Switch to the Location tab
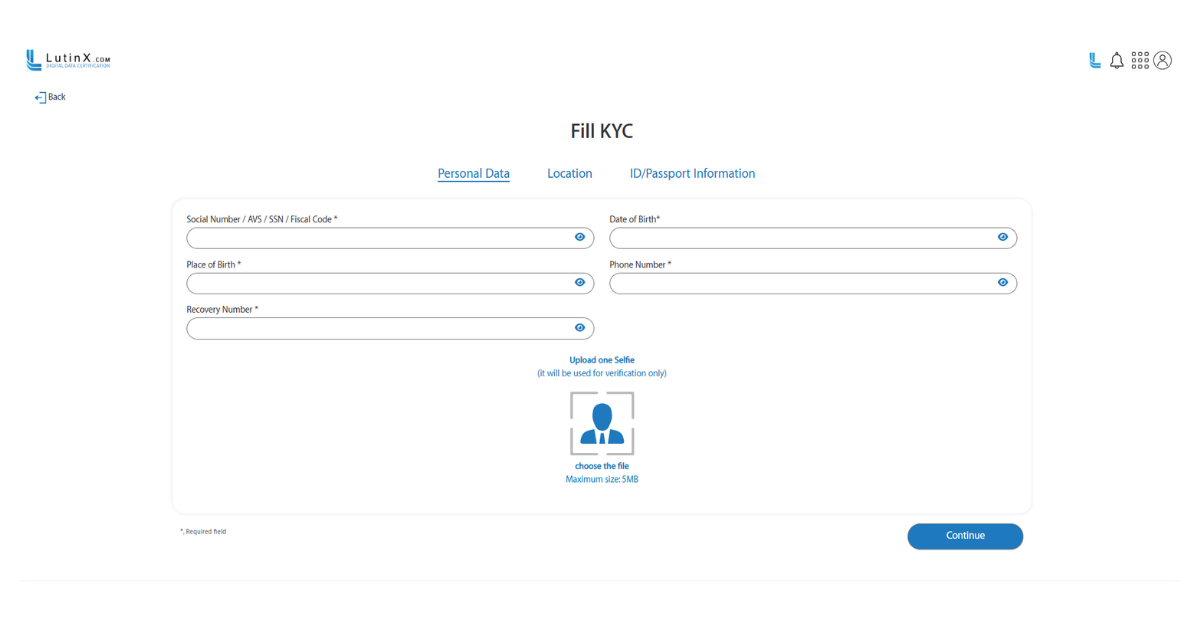 tap(569, 174)
